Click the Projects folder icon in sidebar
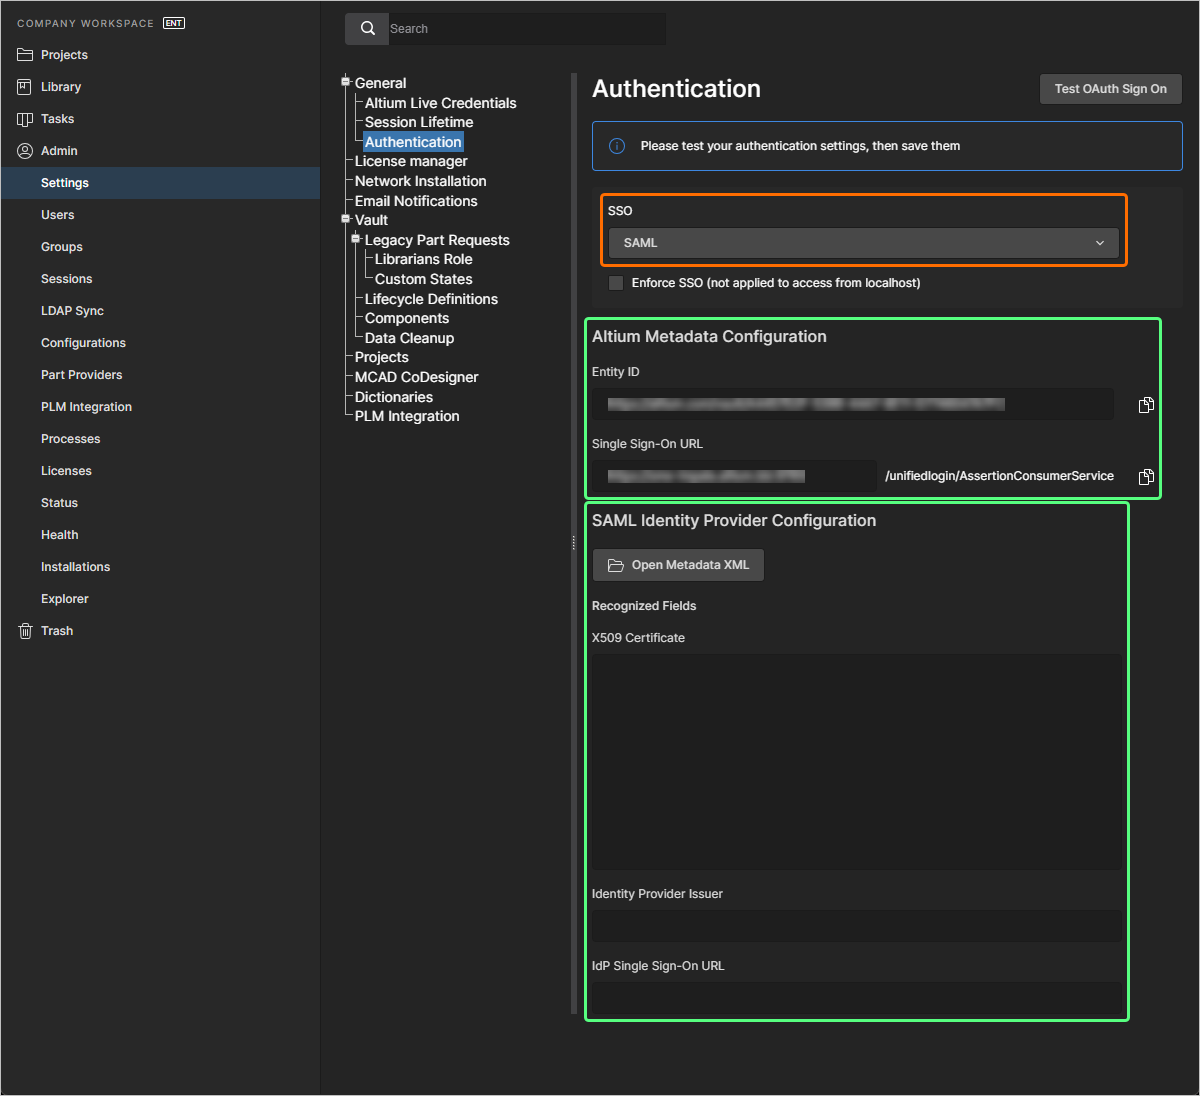The width and height of the screenshot is (1200, 1096). tap(25, 55)
